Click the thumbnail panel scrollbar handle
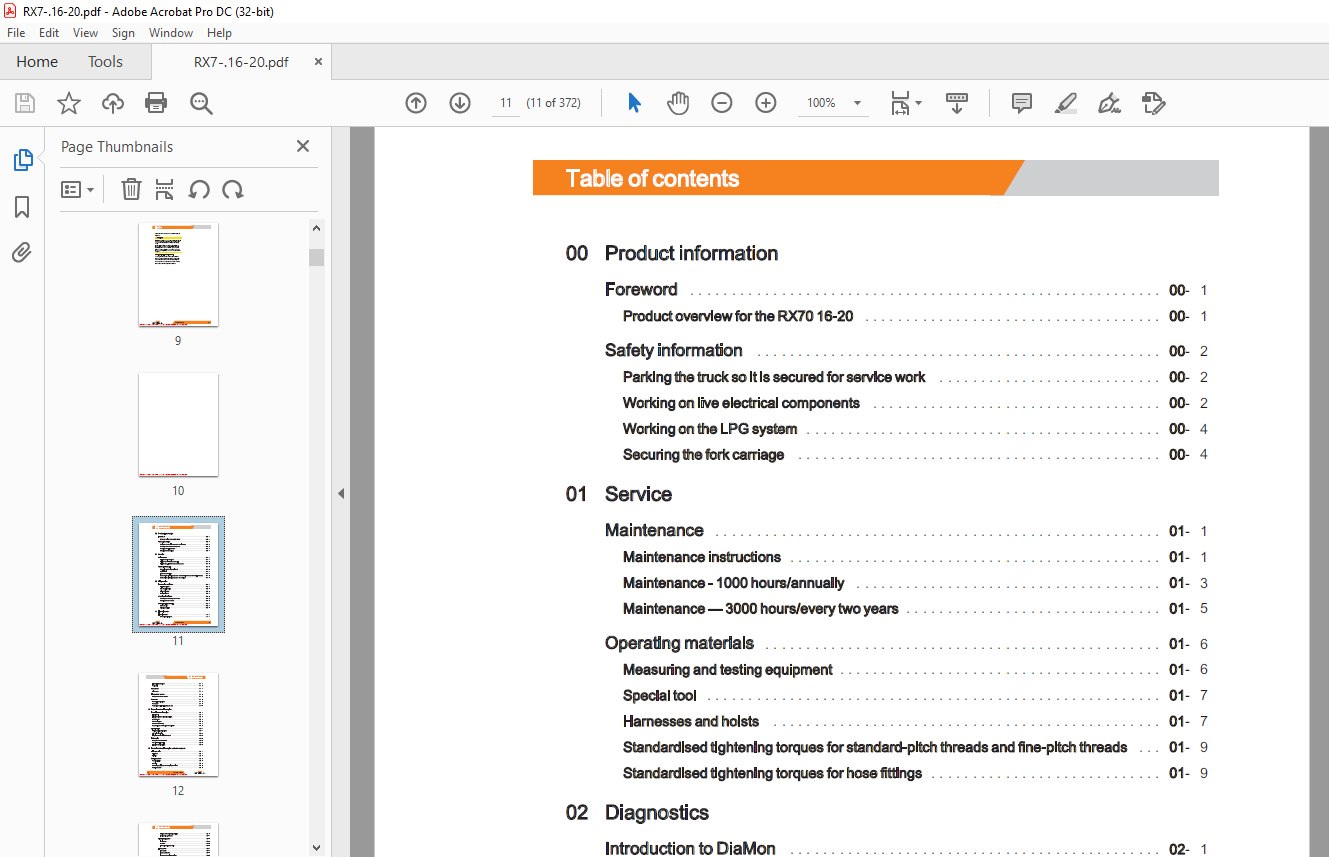The width and height of the screenshot is (1329, 857). coord(316,257)
